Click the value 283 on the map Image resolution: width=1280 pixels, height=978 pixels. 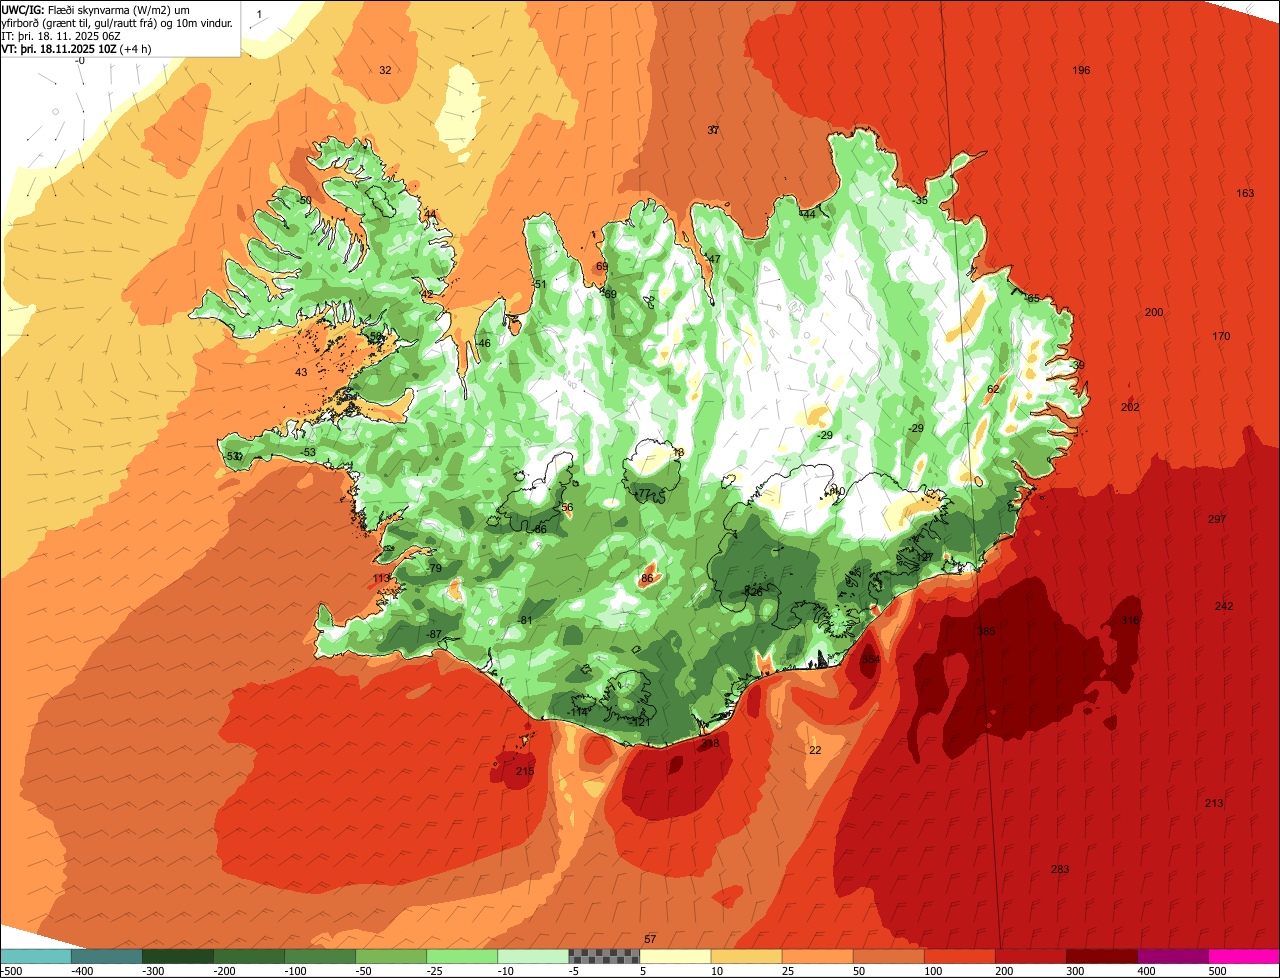(x=1060, y=869)
